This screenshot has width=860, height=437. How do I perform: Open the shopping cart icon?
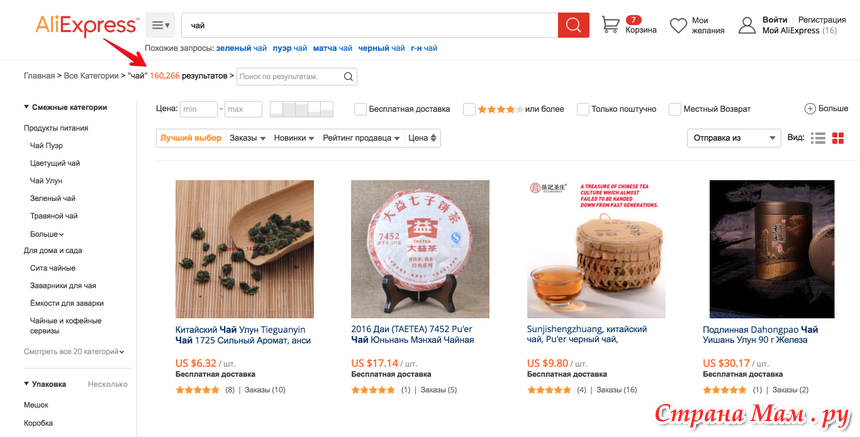(x=610, y=25)
